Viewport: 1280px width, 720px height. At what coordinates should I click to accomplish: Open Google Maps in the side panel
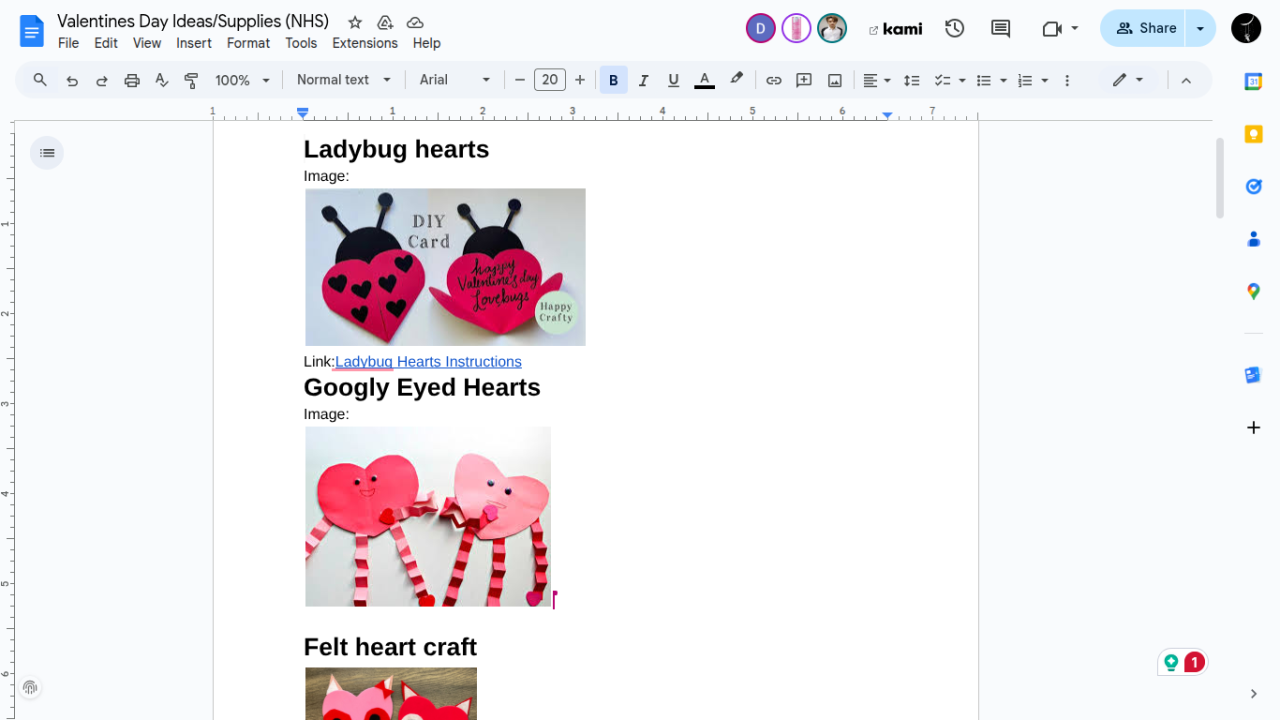[x=1253, y=291]
